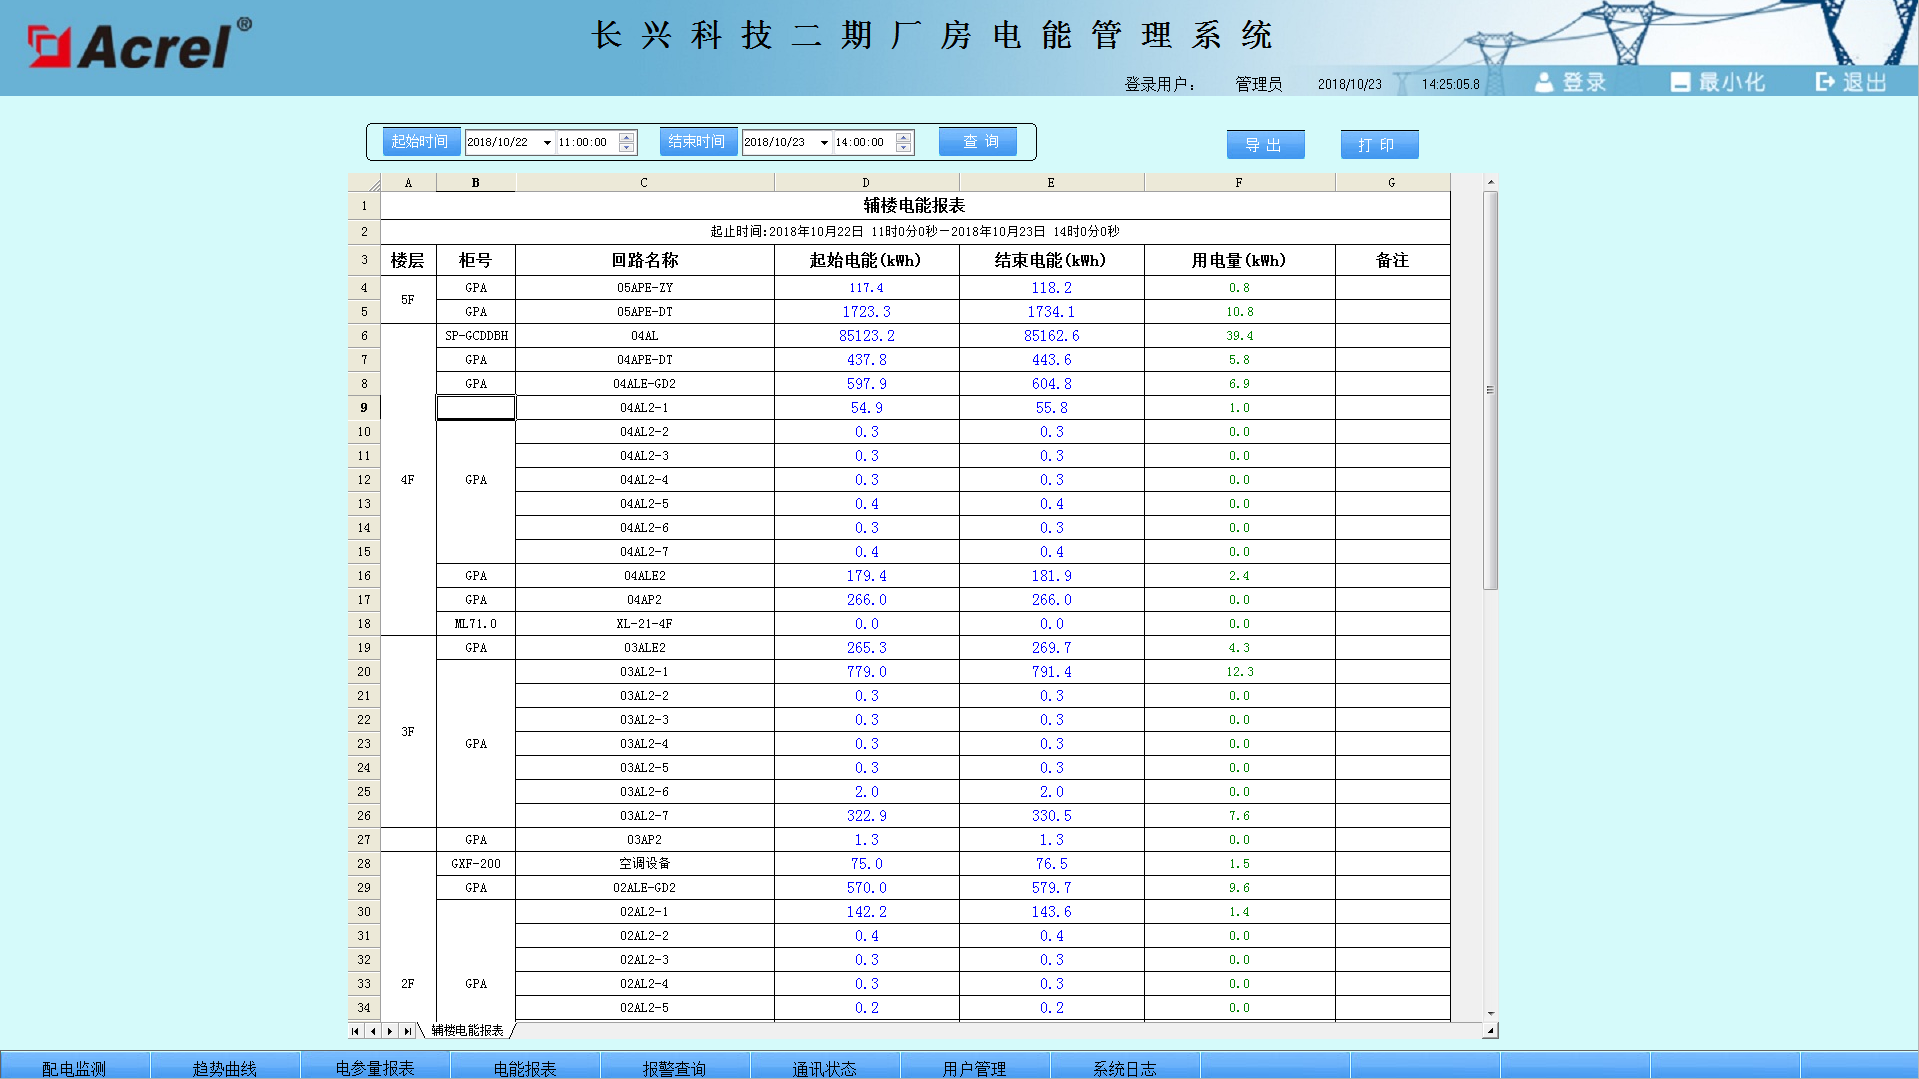Switch to 趋势曲线 tab
The height and width of the screenshot is (1079, 1919).
point(225,1068)
